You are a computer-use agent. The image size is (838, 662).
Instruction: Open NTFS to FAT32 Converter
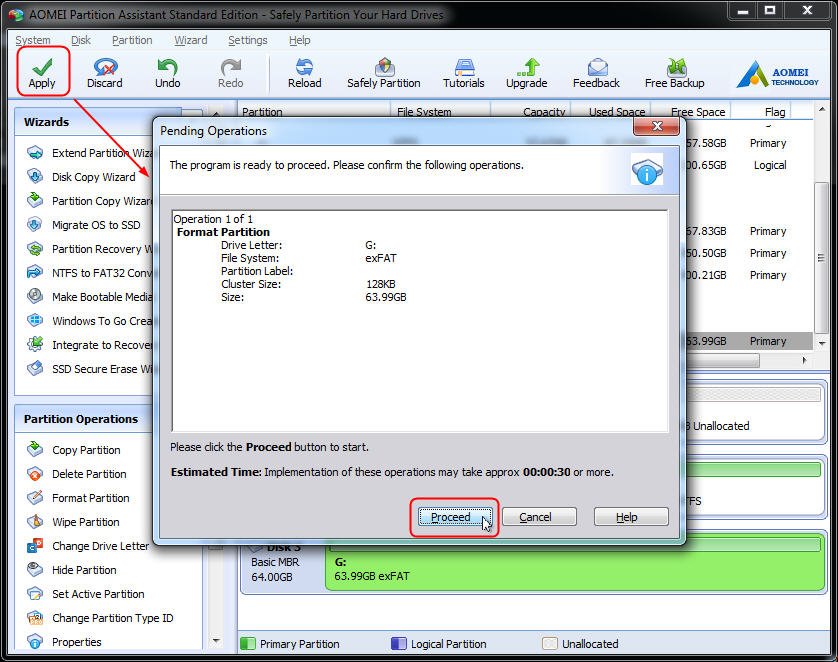[x=90, y=273]
